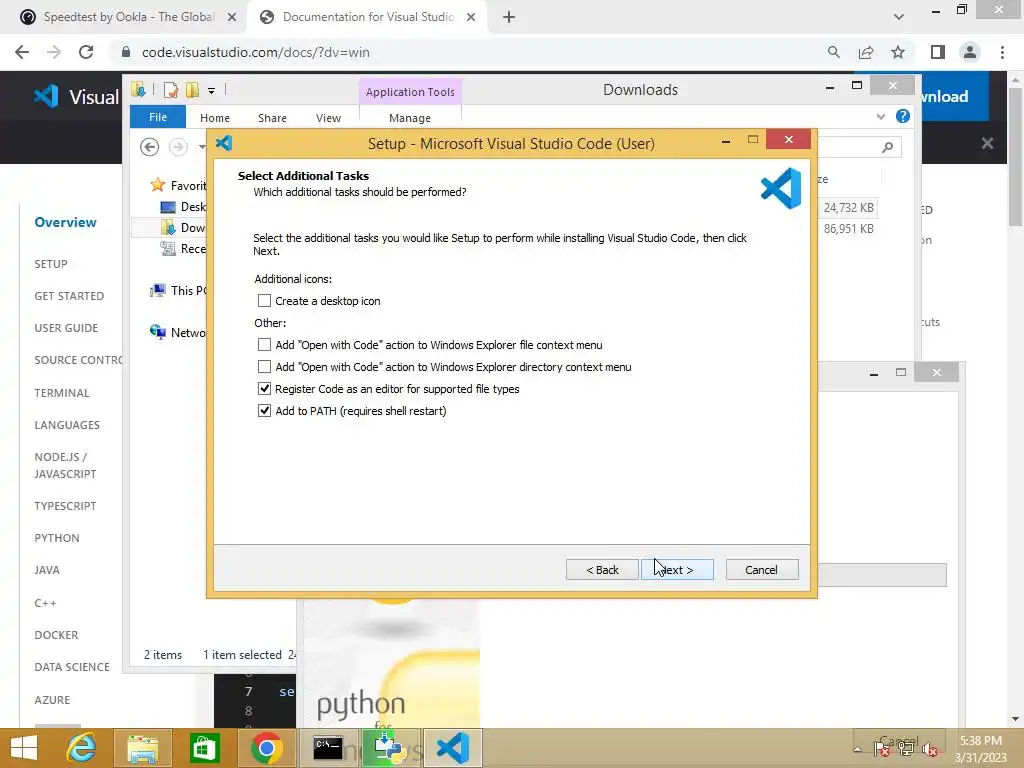Open Chrome three-dot menu
This screenshot has width=1024, height=768.
(1002, 52)
